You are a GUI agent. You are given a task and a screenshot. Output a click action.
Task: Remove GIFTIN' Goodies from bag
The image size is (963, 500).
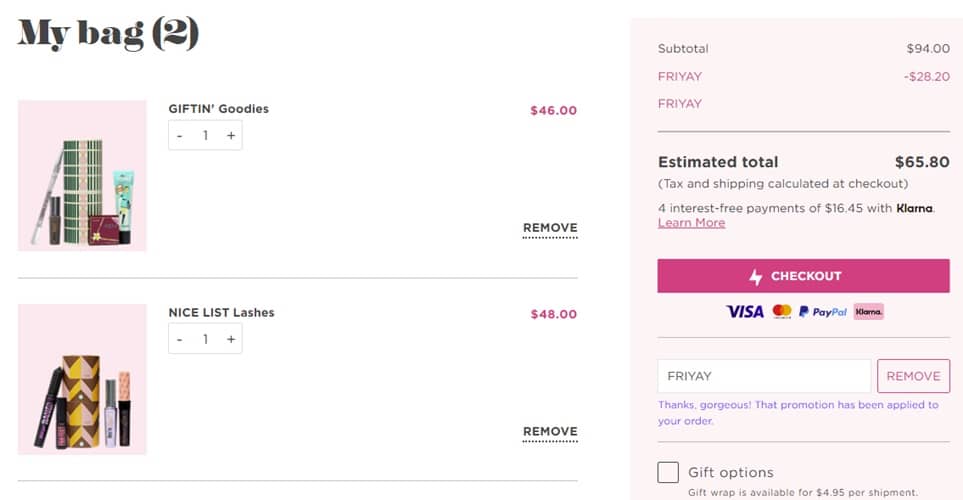(550, 228)
